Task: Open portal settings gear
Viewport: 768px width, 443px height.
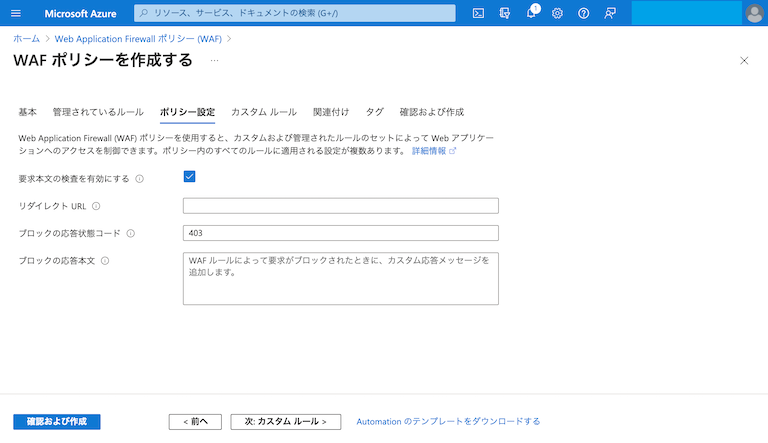Action: point(557,13)
